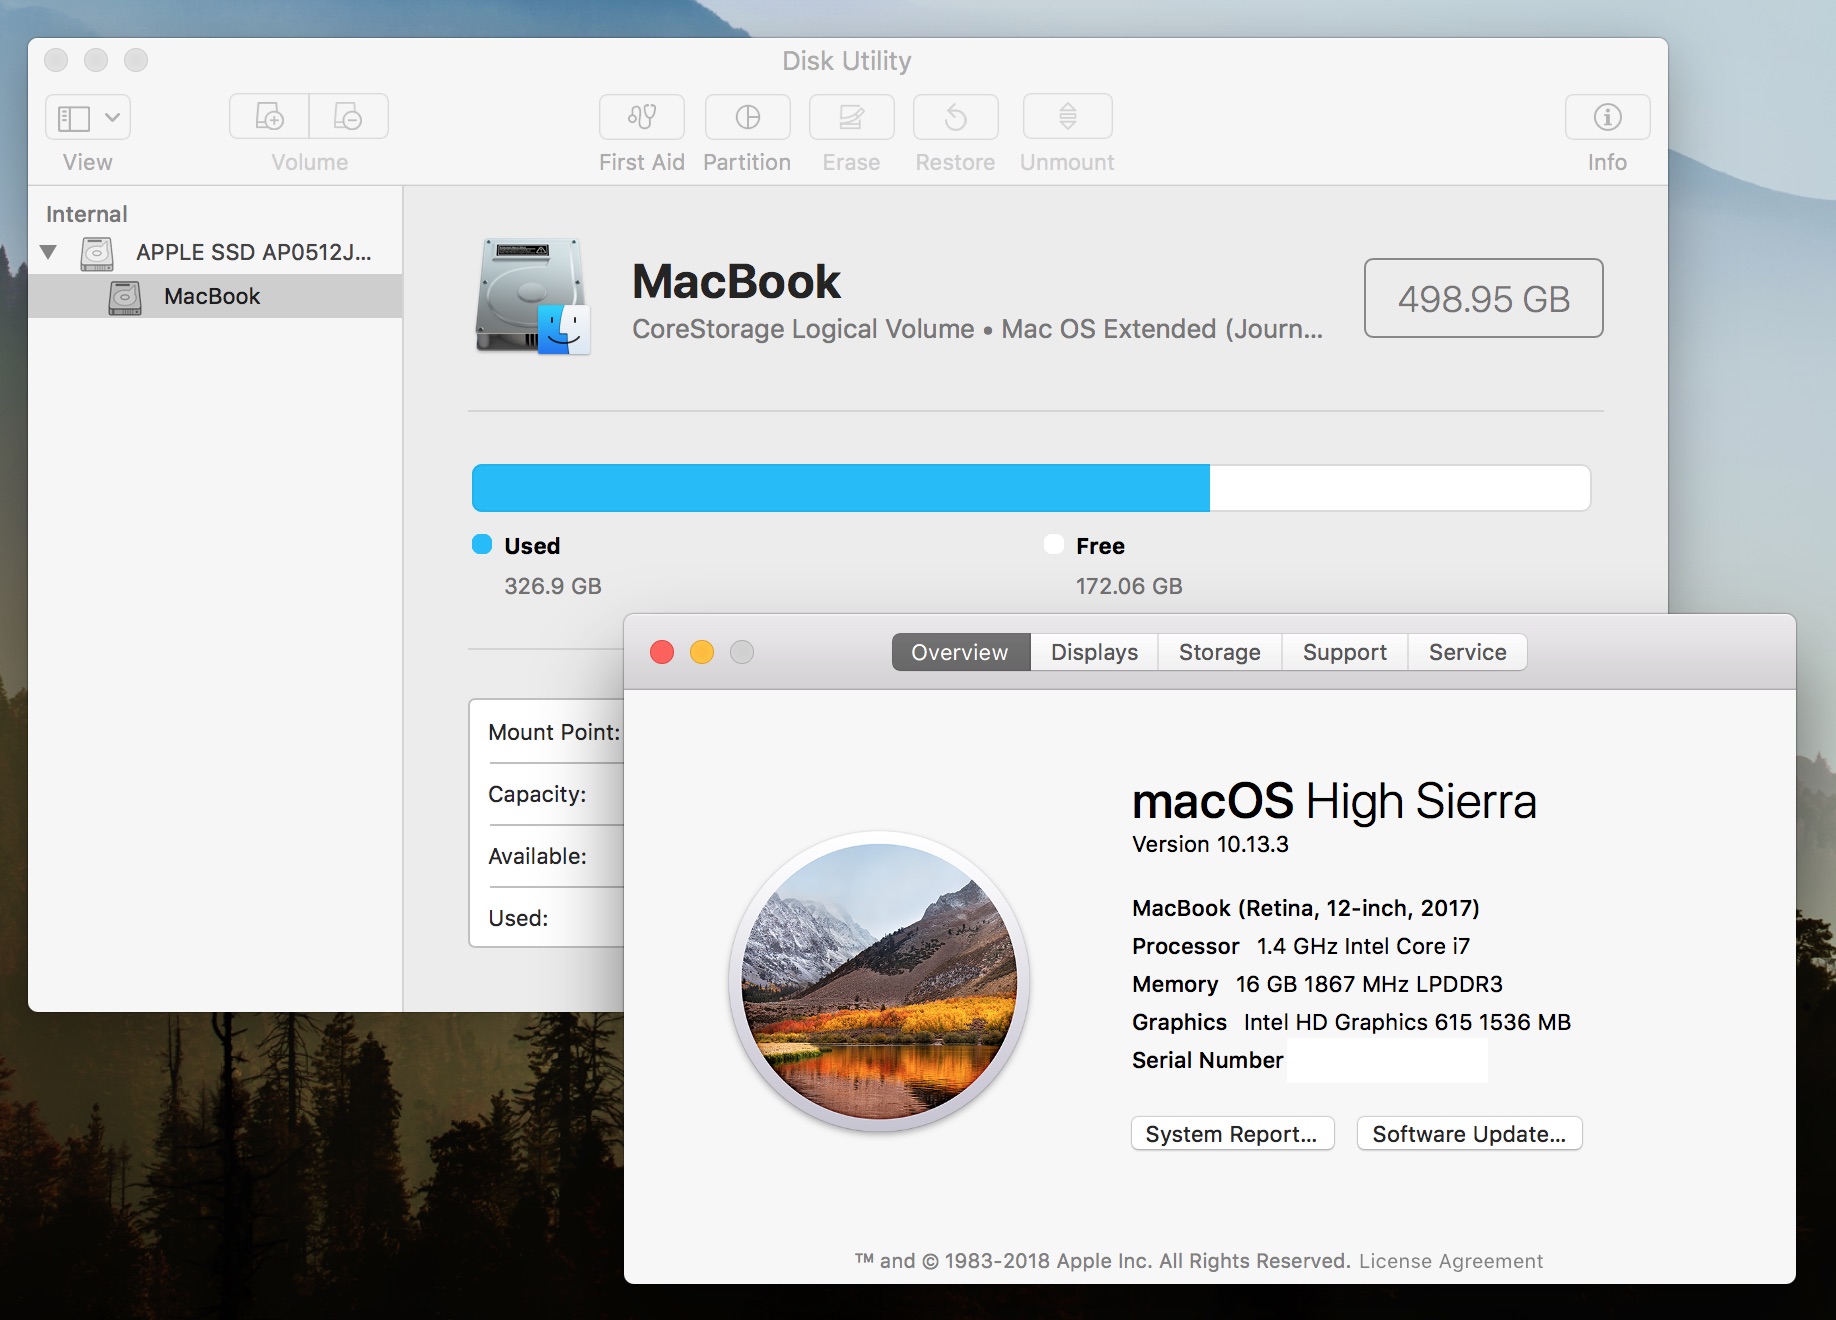Click the MacBook (Retina, 12-inch, 2017) model text
Viewport: 1836px width, 1320px height.
(x=1305, y=908)
